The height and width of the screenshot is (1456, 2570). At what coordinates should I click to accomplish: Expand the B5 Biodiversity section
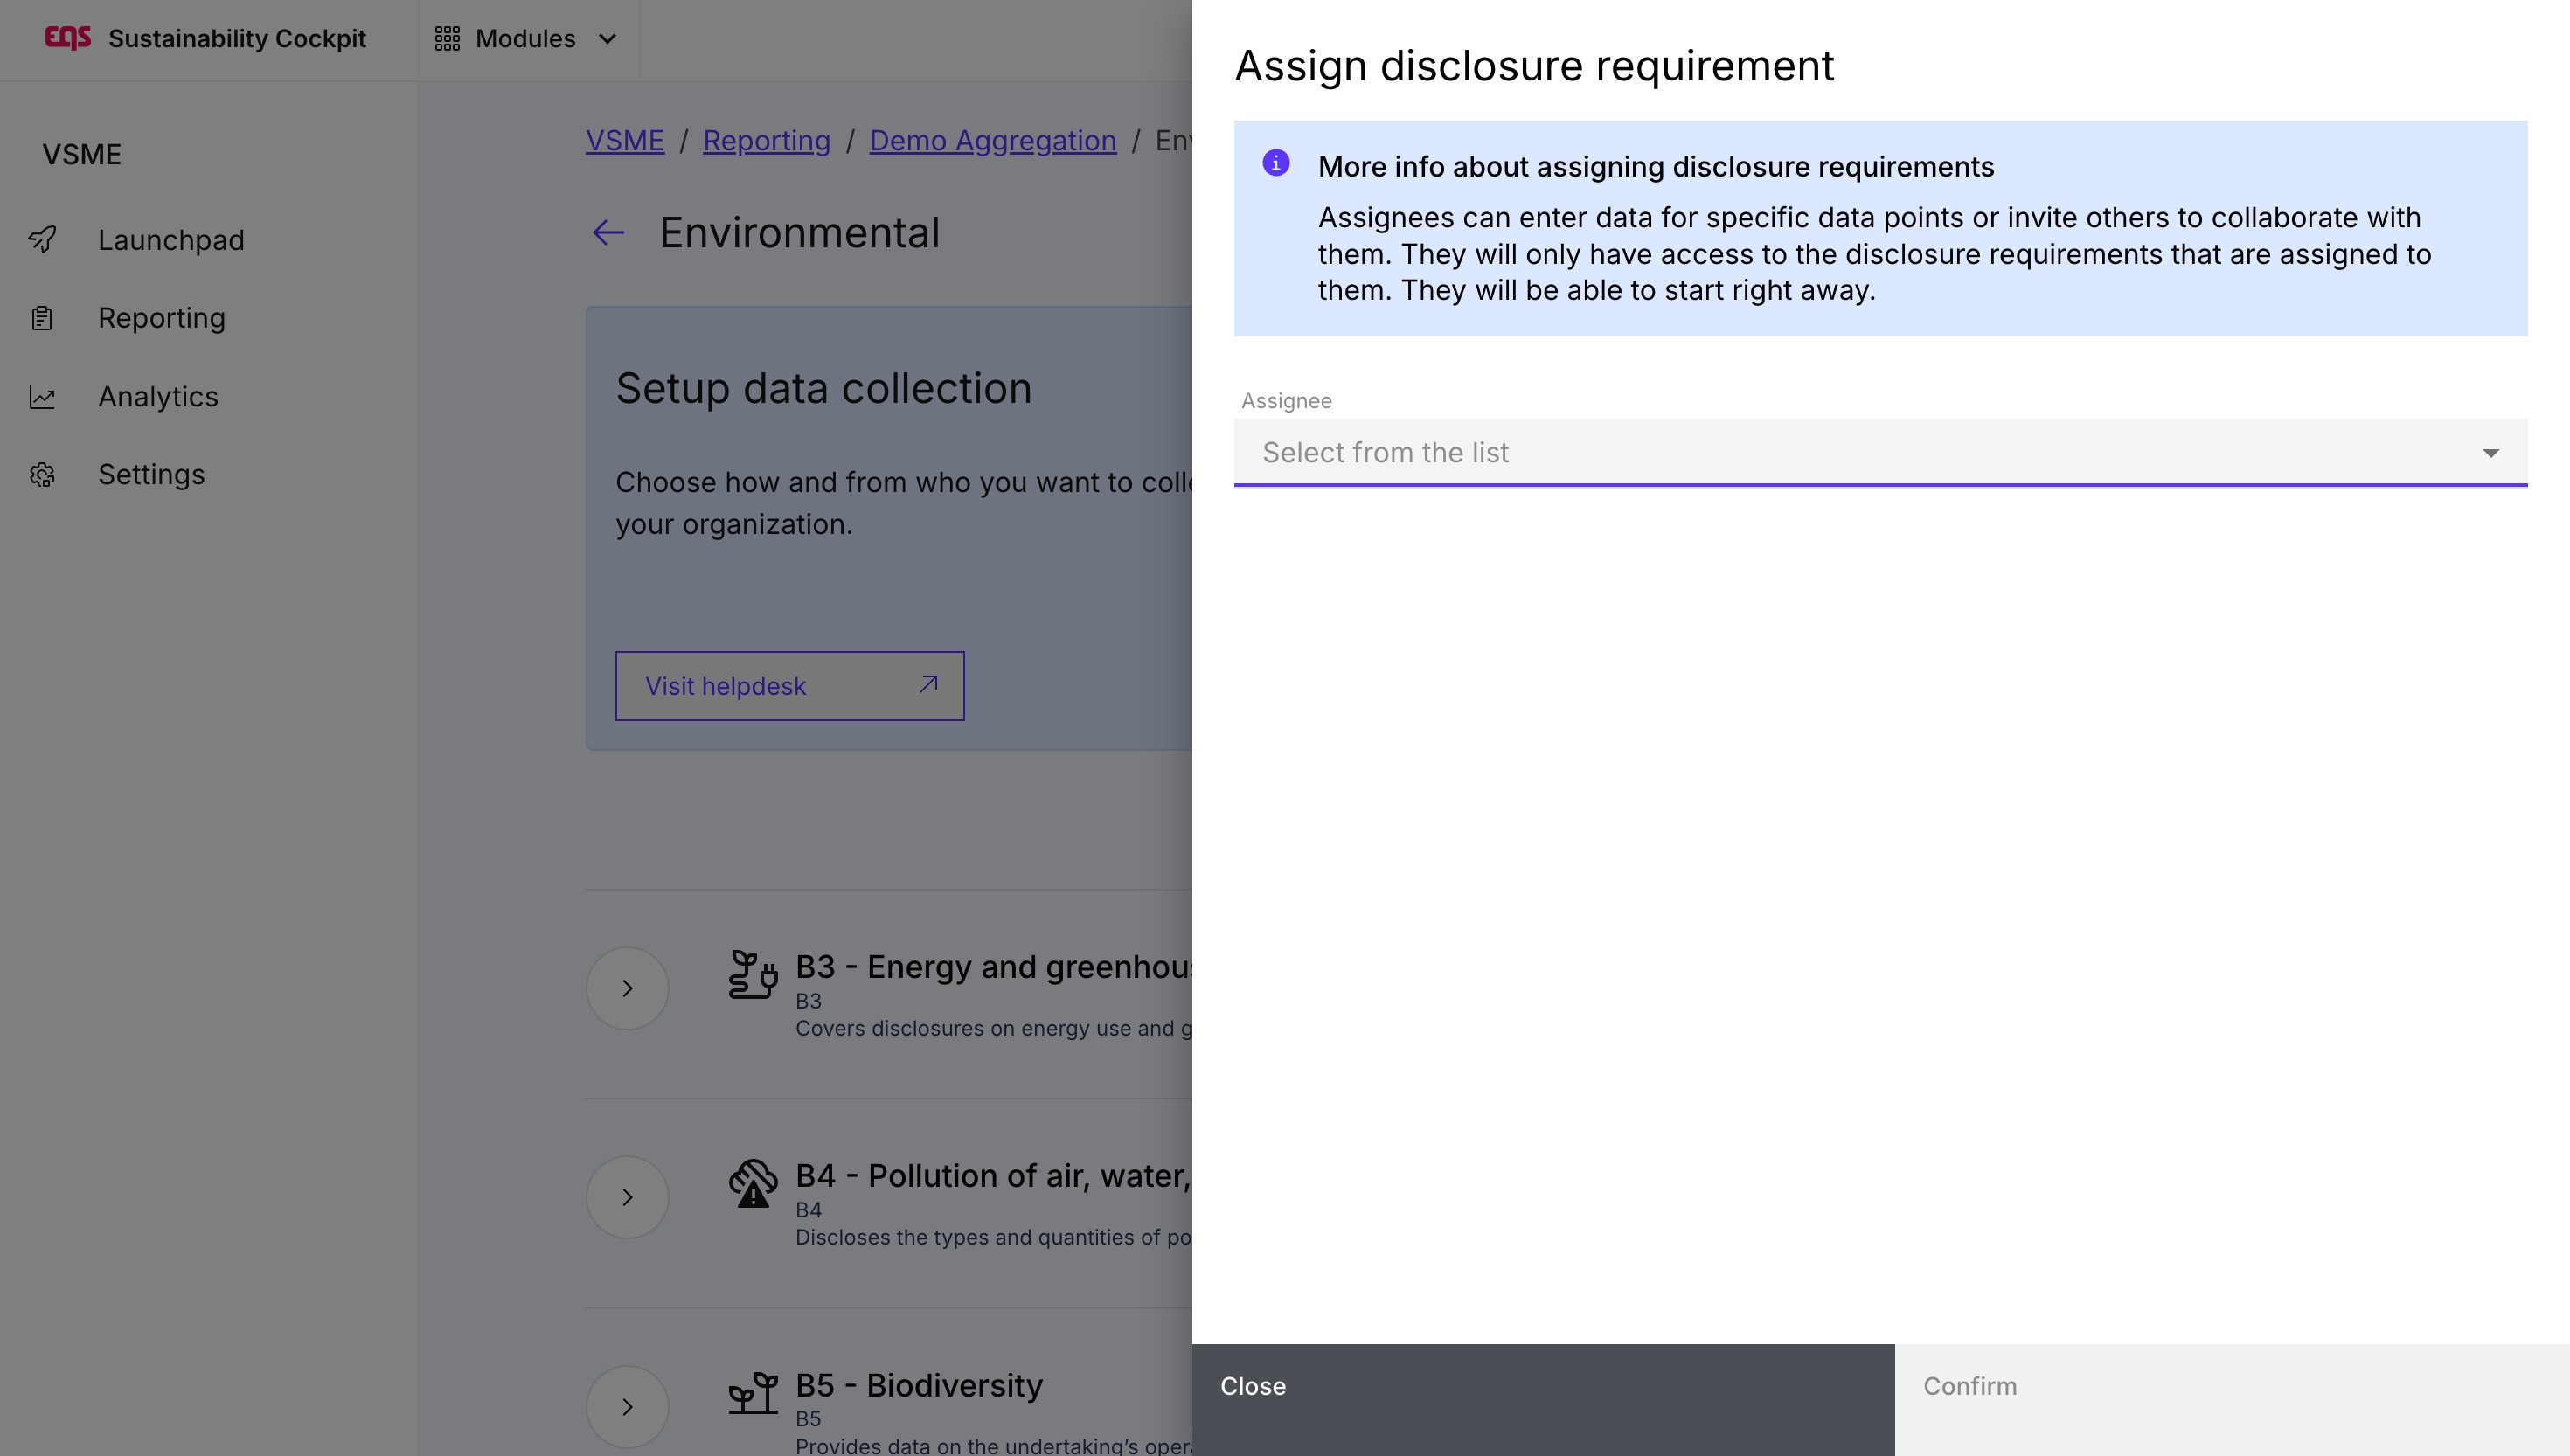click(x=627, y=1406)
